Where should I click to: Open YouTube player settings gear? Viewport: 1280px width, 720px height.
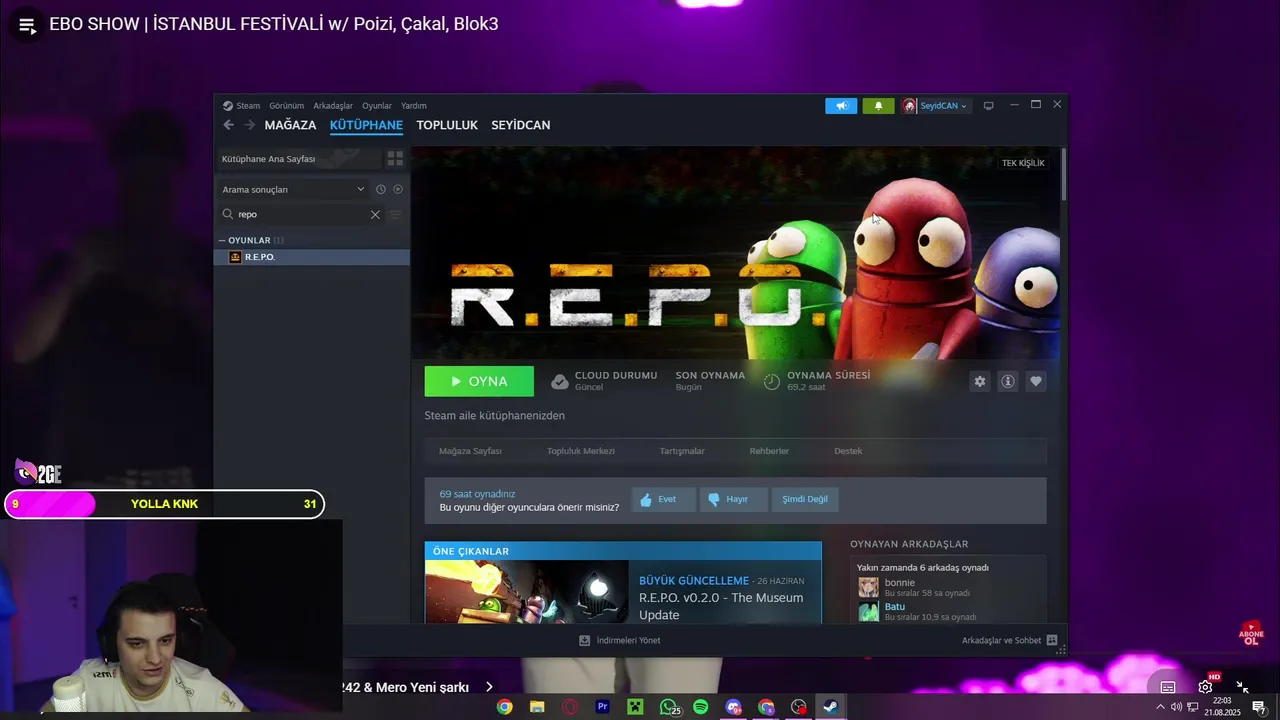pyautogui.click(x=1206, y=686)
